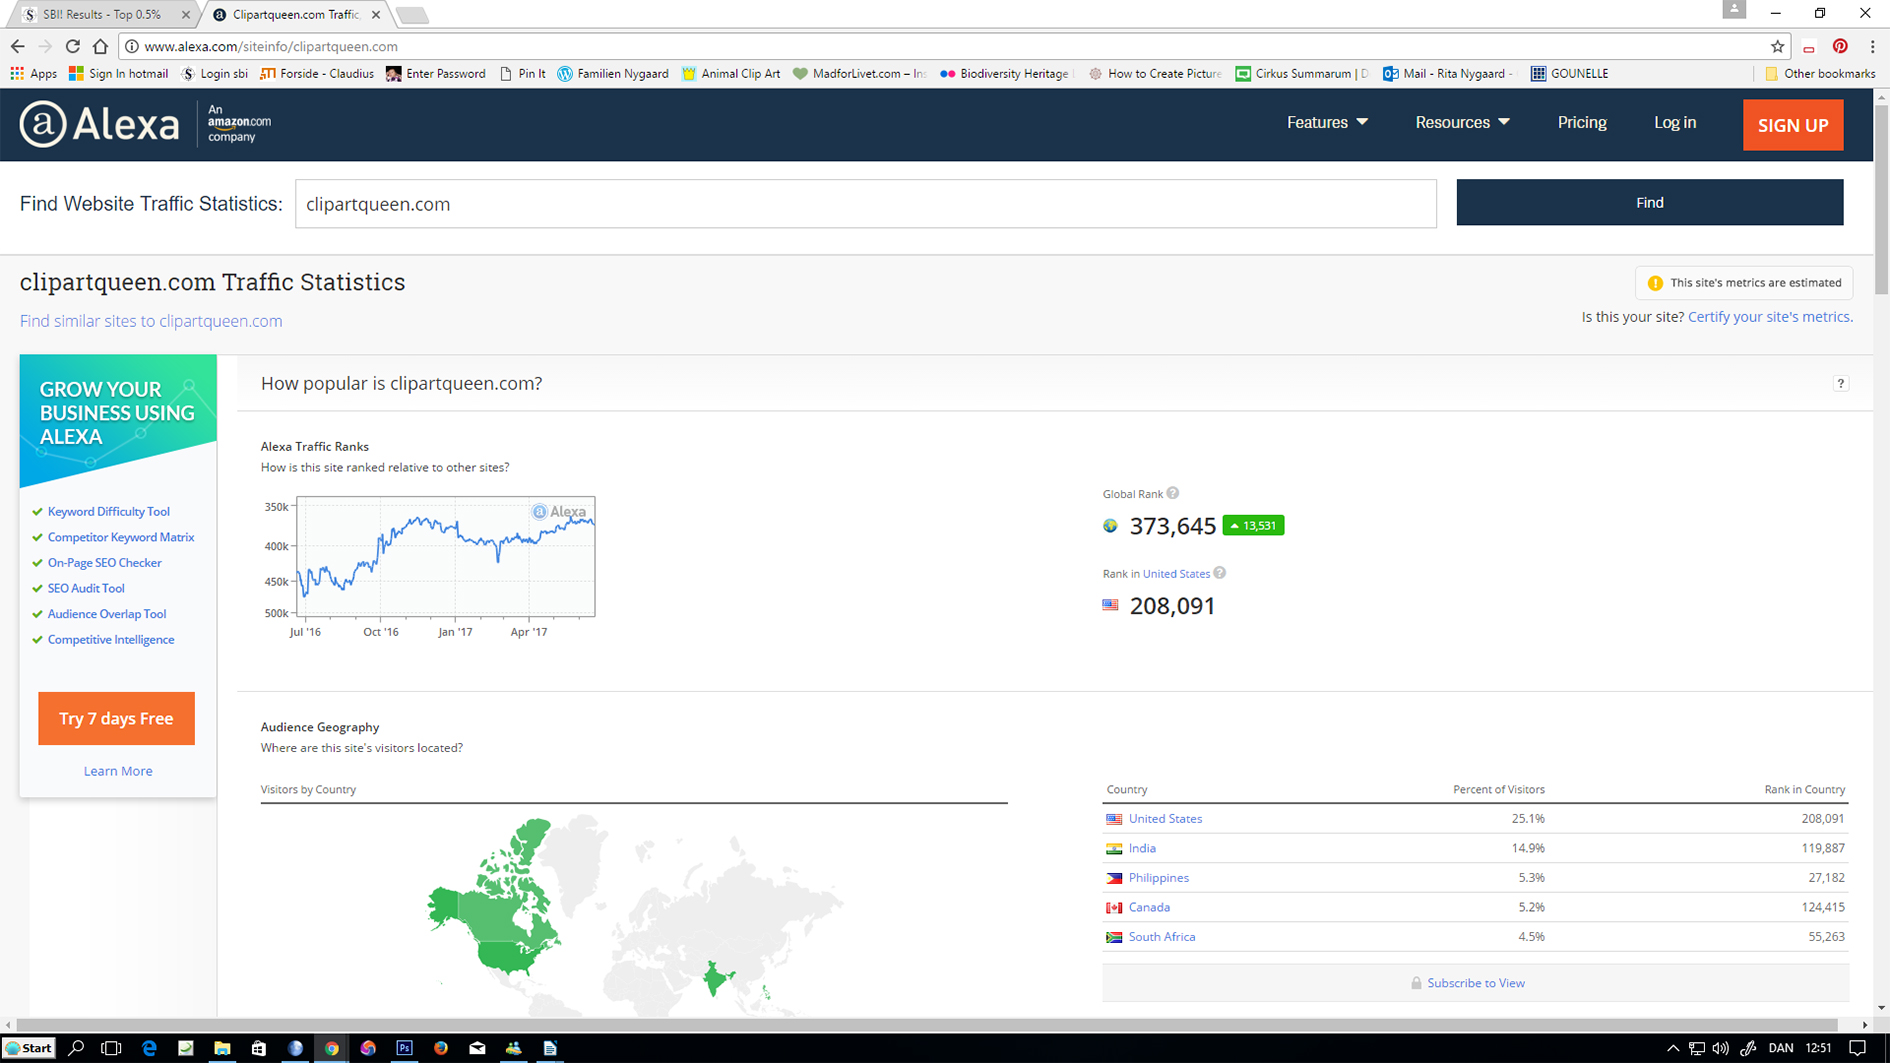Open the Apps bookmark shortcut
The image size is (1890, 1063).
pyautogui.click(x=34, y=73)
